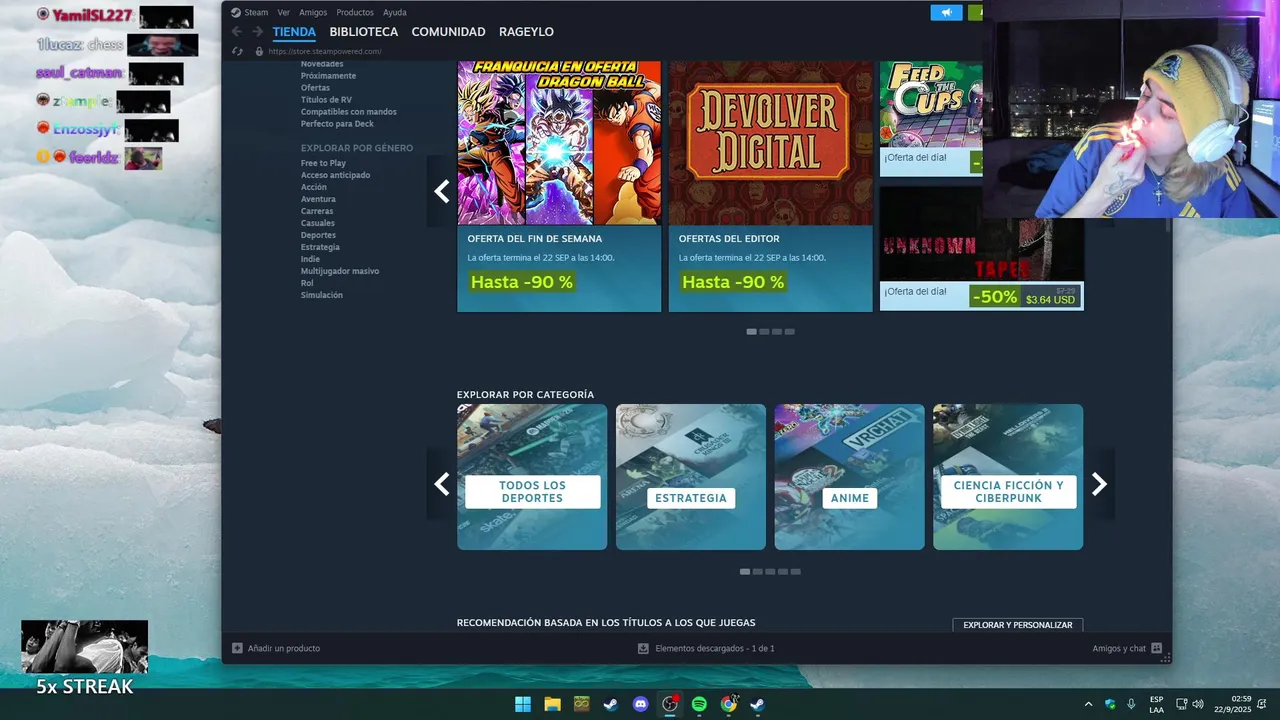Show next categories with the right arrow

click(x=1099, y=484)
